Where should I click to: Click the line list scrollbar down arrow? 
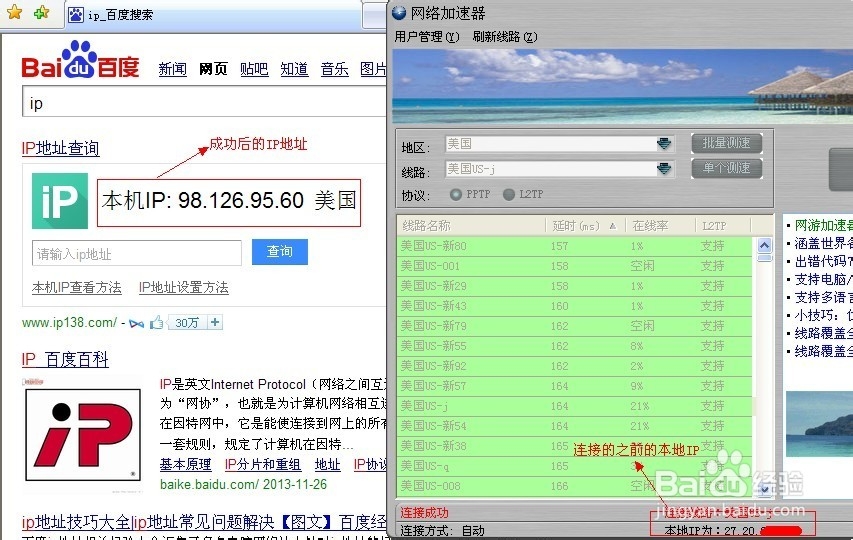point(764,488)
